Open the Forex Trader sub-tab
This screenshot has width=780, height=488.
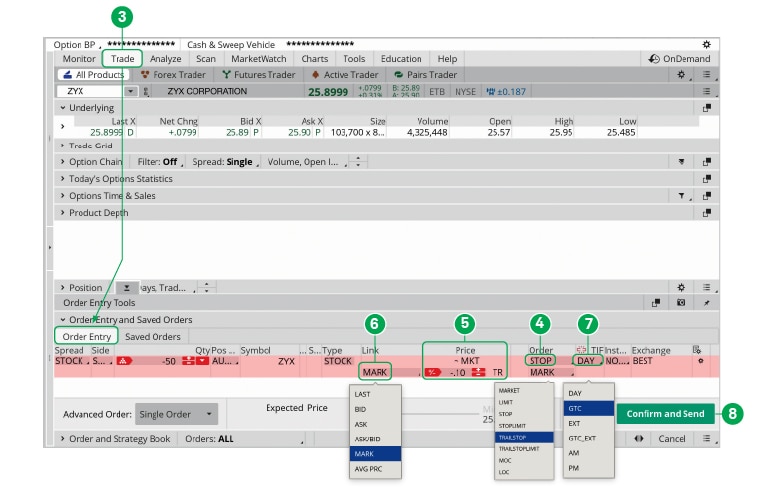coord(173,75)
